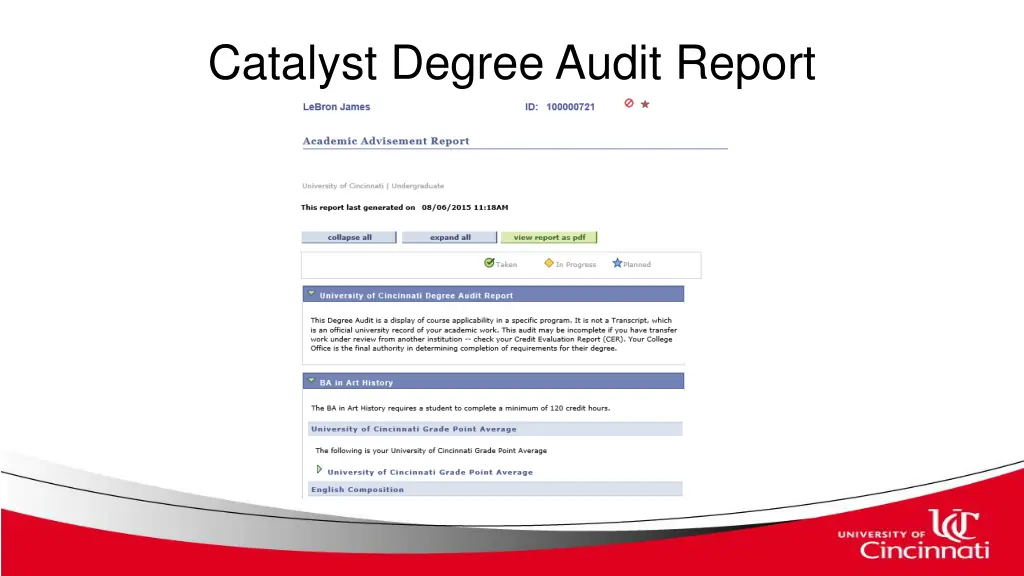Expand the University of Cincinnati Grade Point Average row
This screenshot has height=576, width=1024.
click(319, 470)
